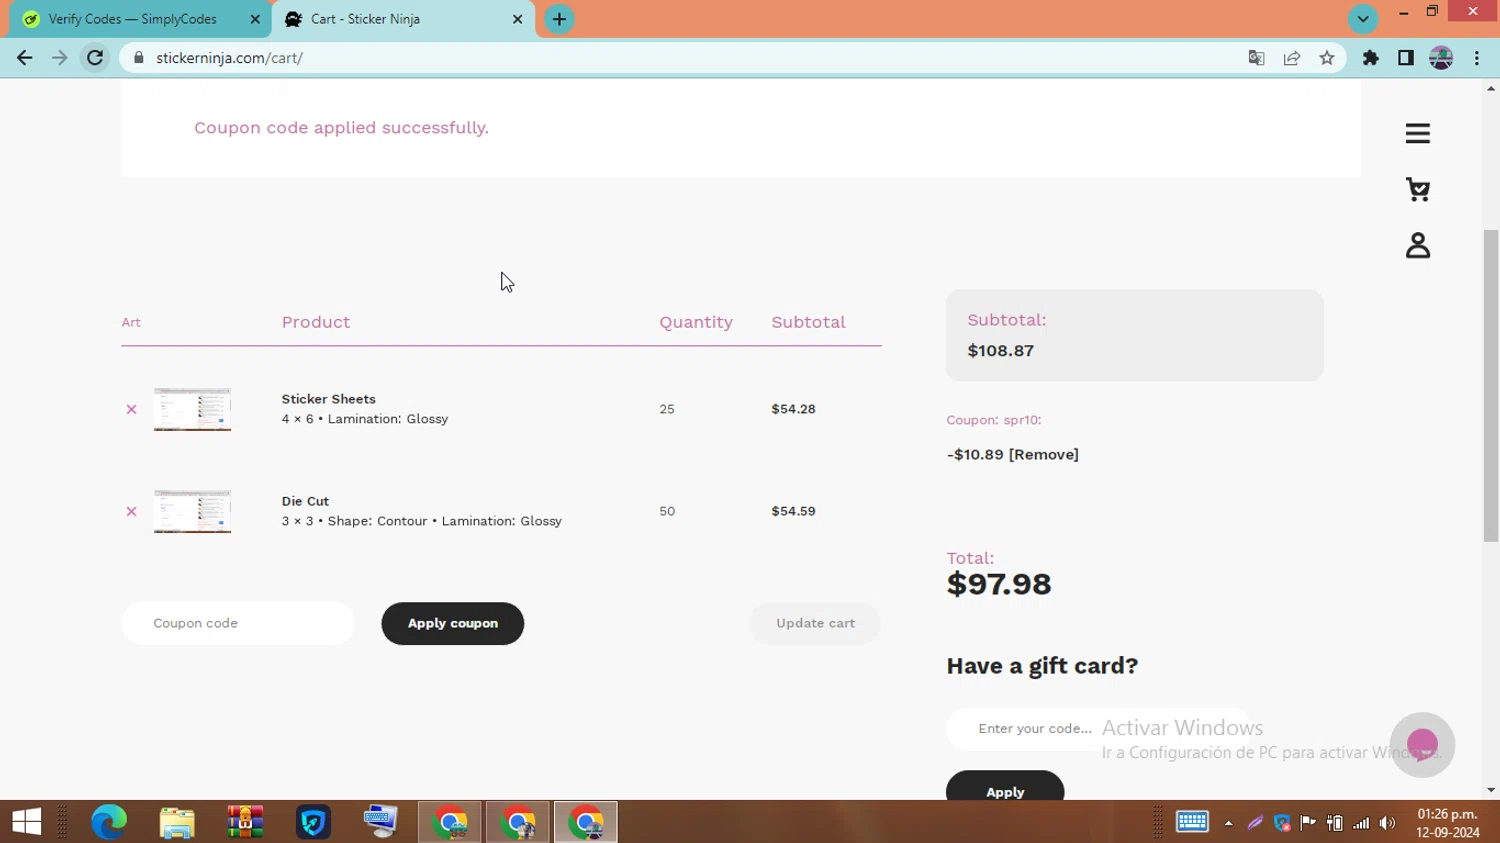View site info padlock icon
This screenshot has width=1500, height=843.
[x=139, y=58]
